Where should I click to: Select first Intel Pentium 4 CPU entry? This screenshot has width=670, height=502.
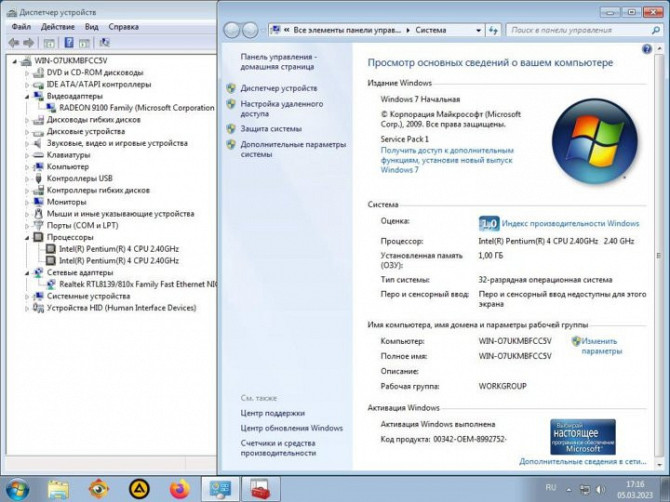click(119, 249)
